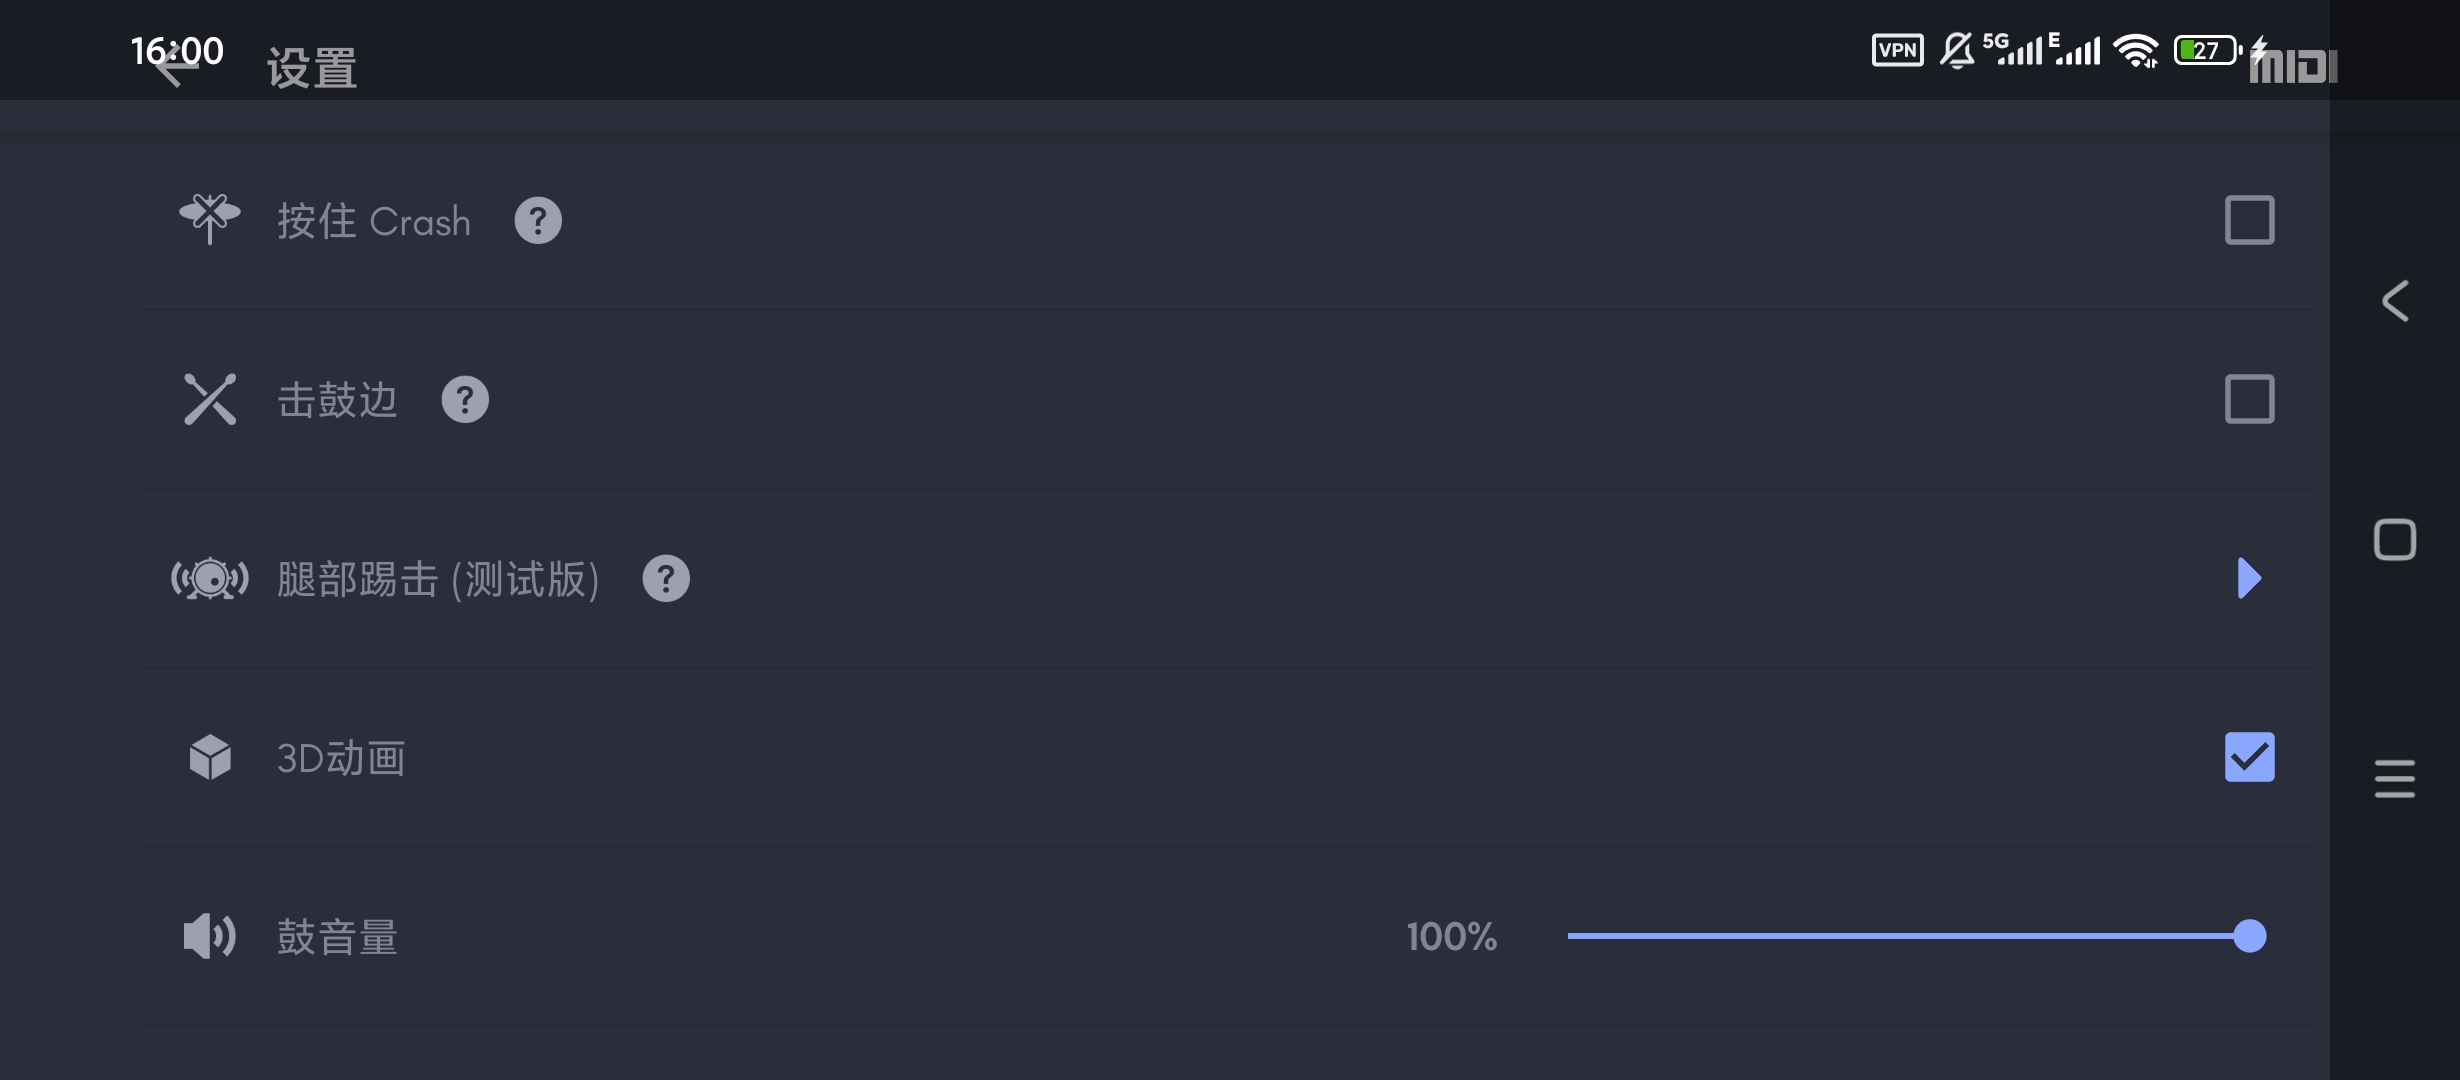Disable the 3D动画 checkbox
The height and width of the screenshot is (1080, 2460).
2249,757
